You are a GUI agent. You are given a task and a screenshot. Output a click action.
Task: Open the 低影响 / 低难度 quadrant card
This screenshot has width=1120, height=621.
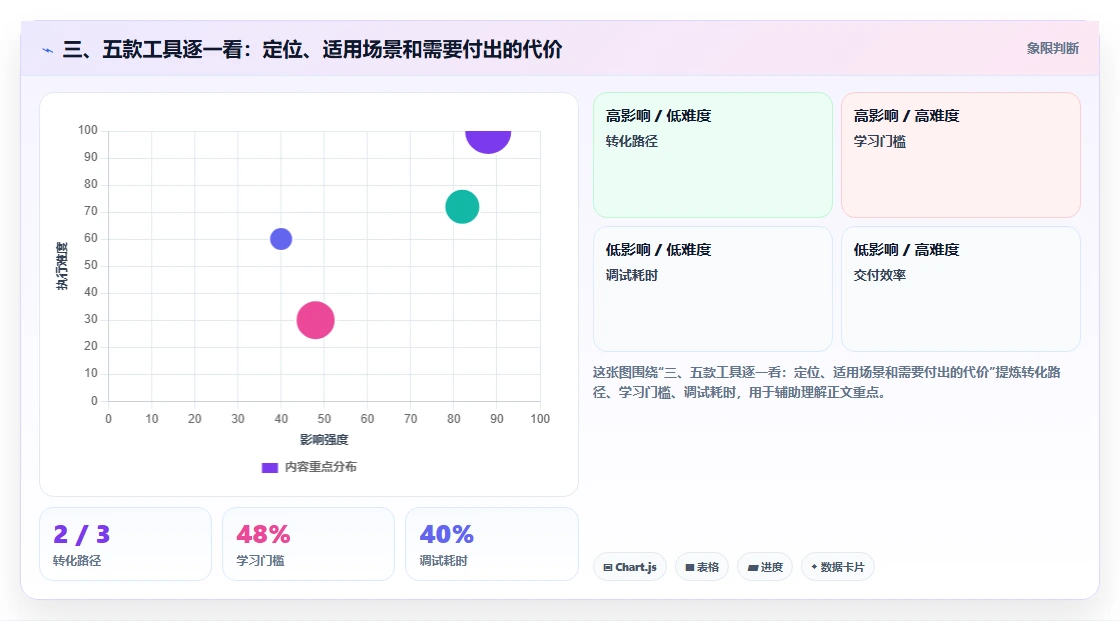(x=713, y=289)
